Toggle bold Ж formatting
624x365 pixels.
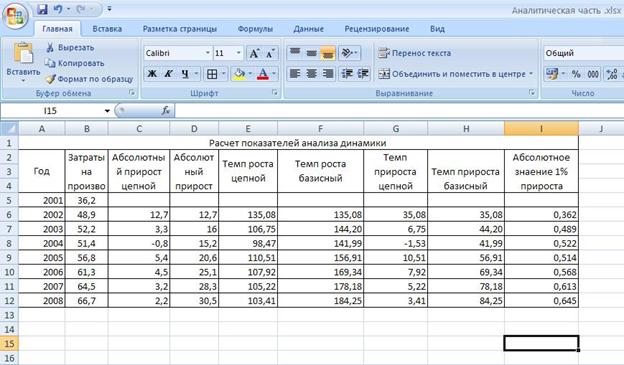(152, 74)
